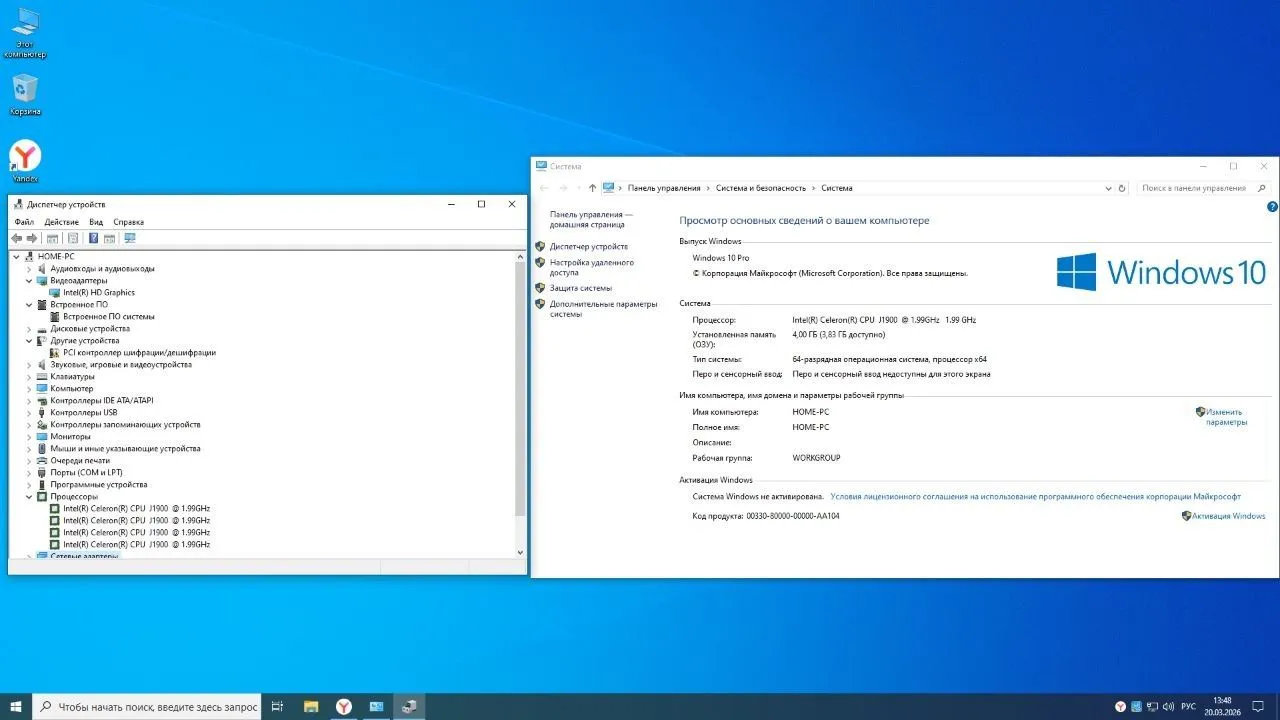The image size is (1280, 720).
Task: Expand the Контроллеры USB node
Action: tap(29, 413)
